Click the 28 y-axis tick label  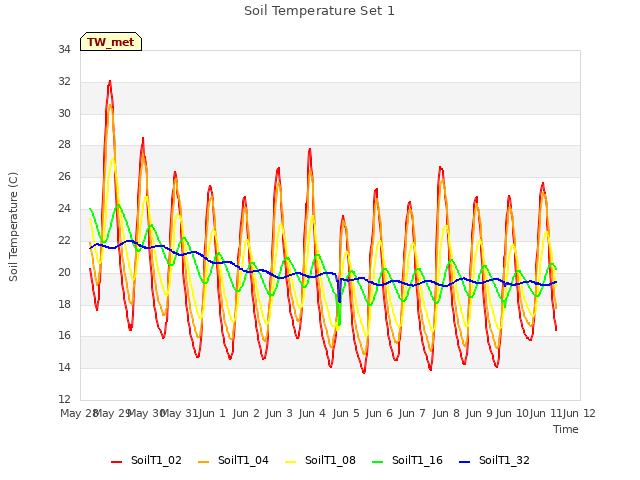(64, 145)
